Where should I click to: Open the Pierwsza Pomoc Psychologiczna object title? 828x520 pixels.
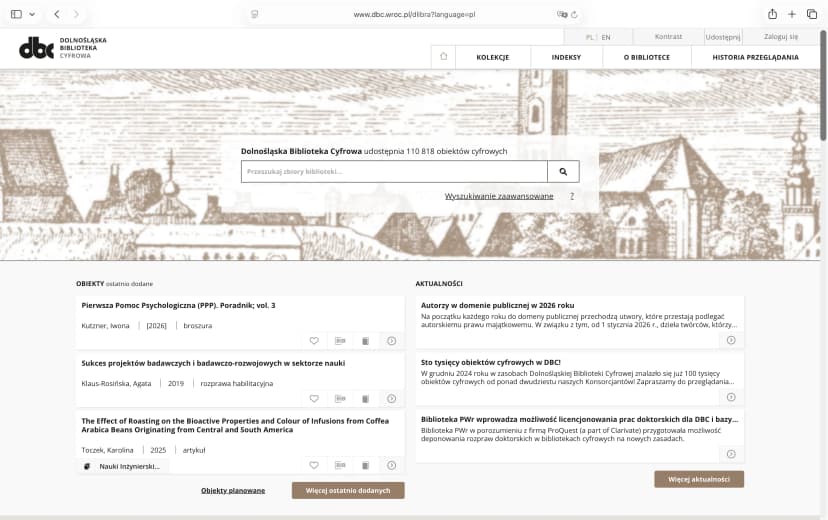click(178, 305)
